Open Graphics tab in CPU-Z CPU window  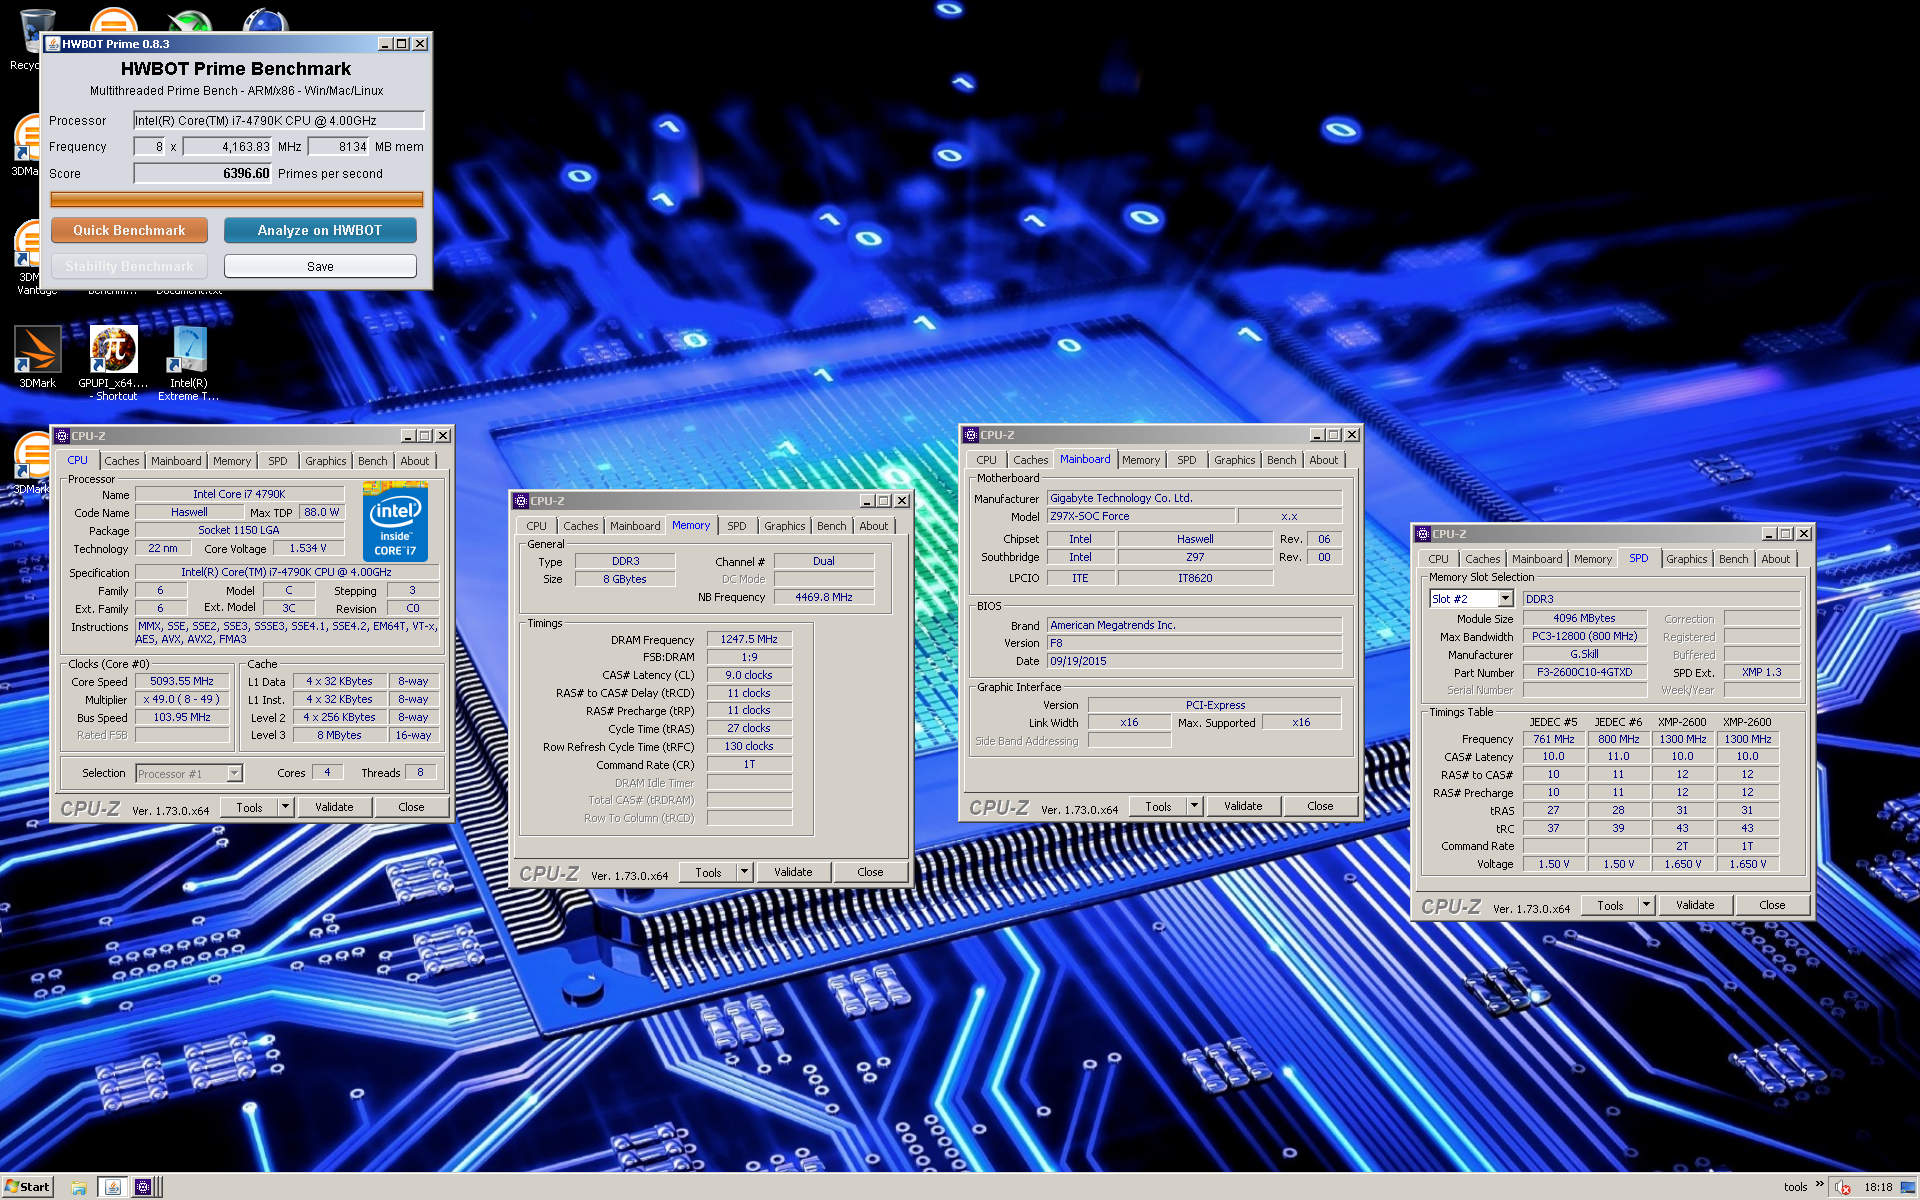tap(326, 461)
